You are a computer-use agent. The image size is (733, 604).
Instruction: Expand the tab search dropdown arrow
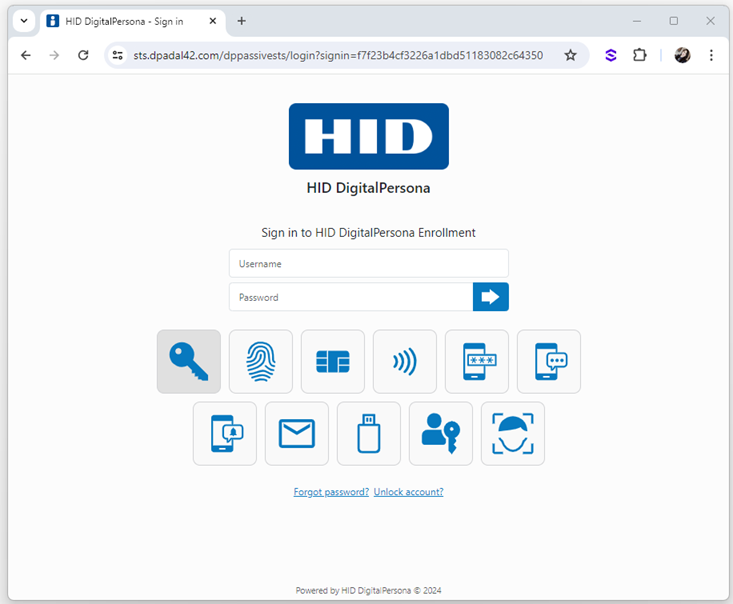24,21
